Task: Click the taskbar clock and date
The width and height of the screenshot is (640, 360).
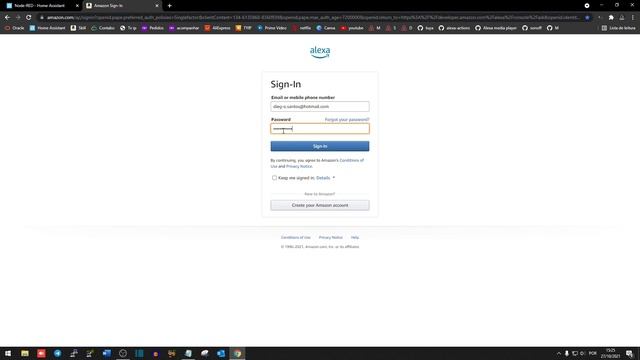Action: pos(610,353)
